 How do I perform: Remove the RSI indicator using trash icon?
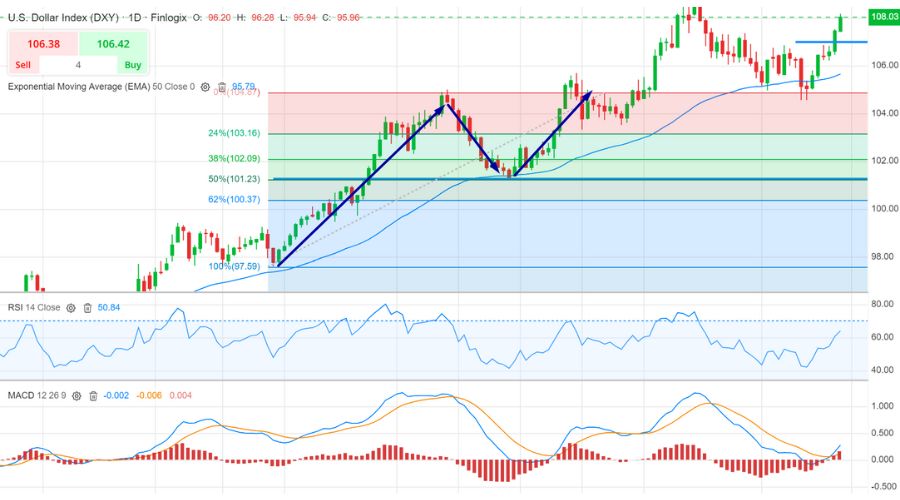pyautogui.click(x=88, y=308)
